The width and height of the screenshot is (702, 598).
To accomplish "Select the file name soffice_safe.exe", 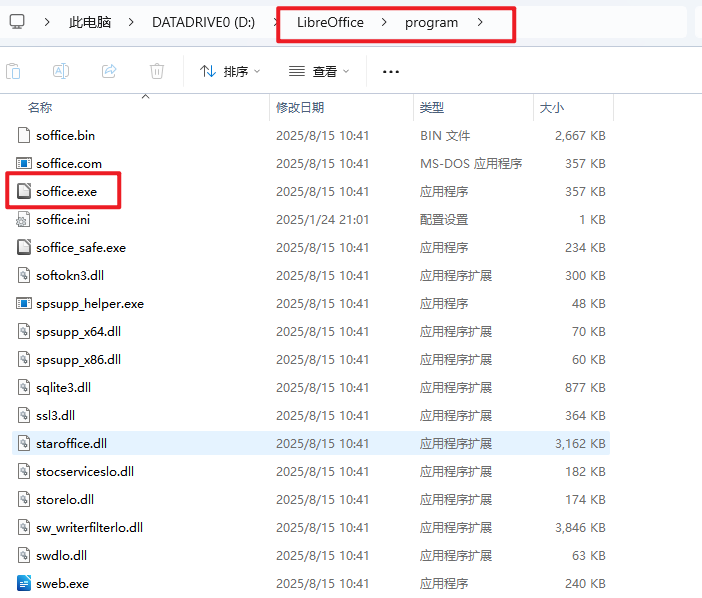I will pyautogui.click(x=81, y=248).
